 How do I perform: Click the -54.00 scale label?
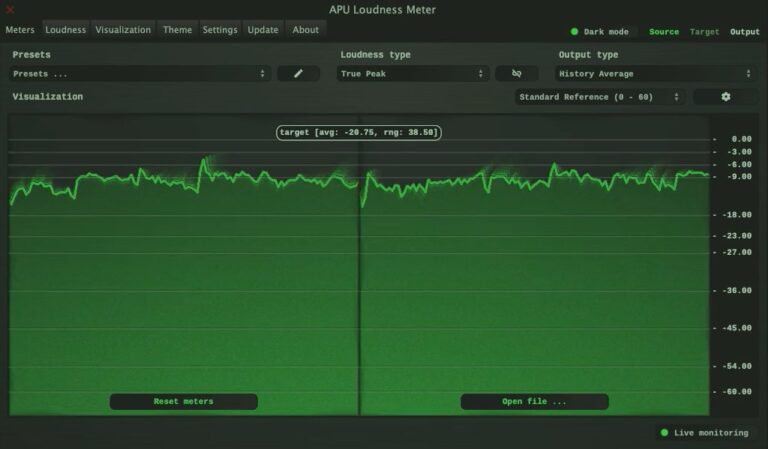click(737, 366)
